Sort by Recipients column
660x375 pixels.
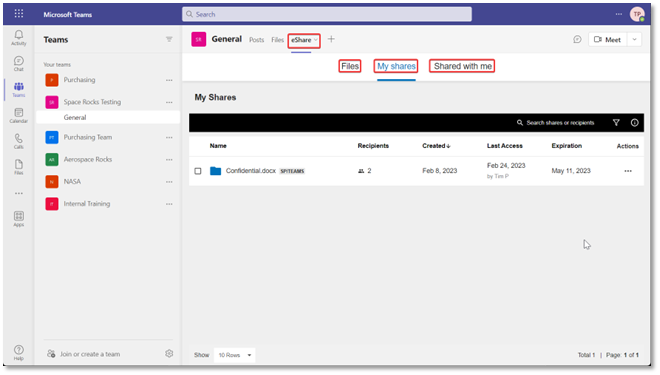tap(373, 146)
